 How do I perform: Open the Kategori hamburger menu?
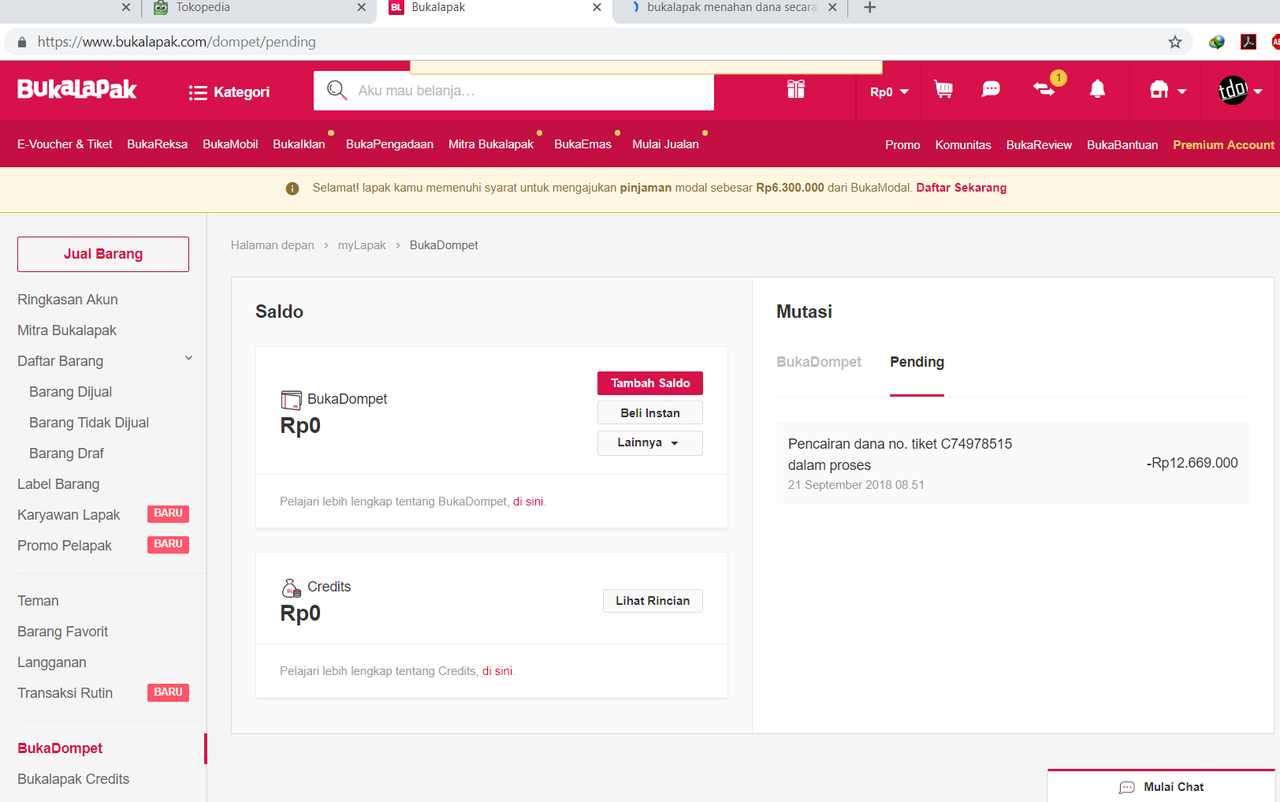[x=229, y=92]
